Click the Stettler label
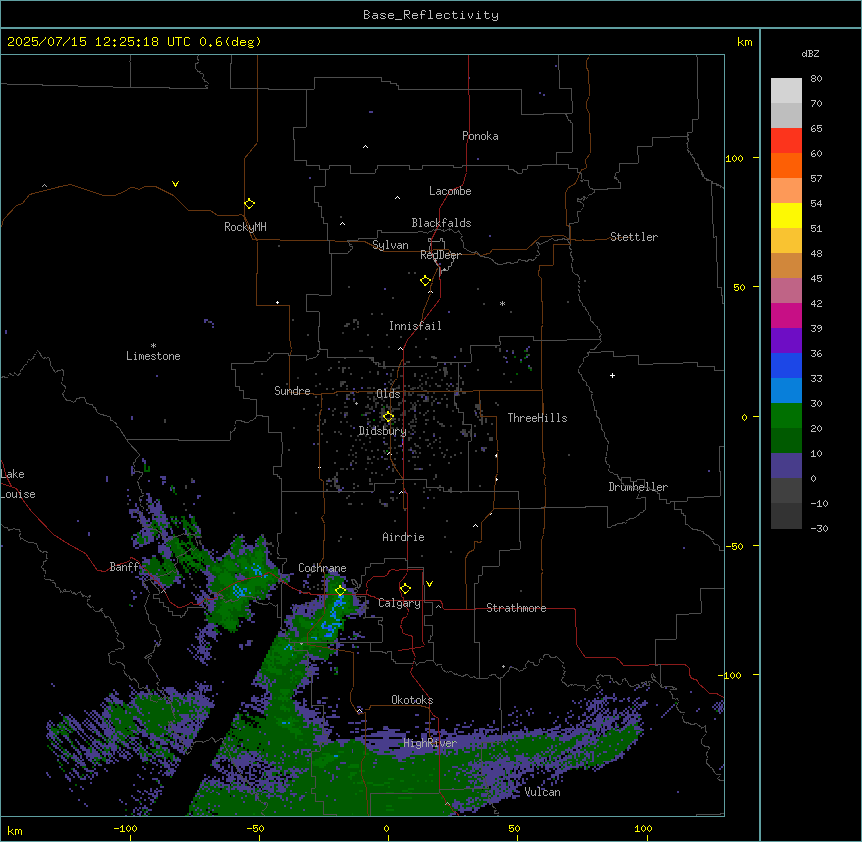Screen dimensions: 862x842 634,237
